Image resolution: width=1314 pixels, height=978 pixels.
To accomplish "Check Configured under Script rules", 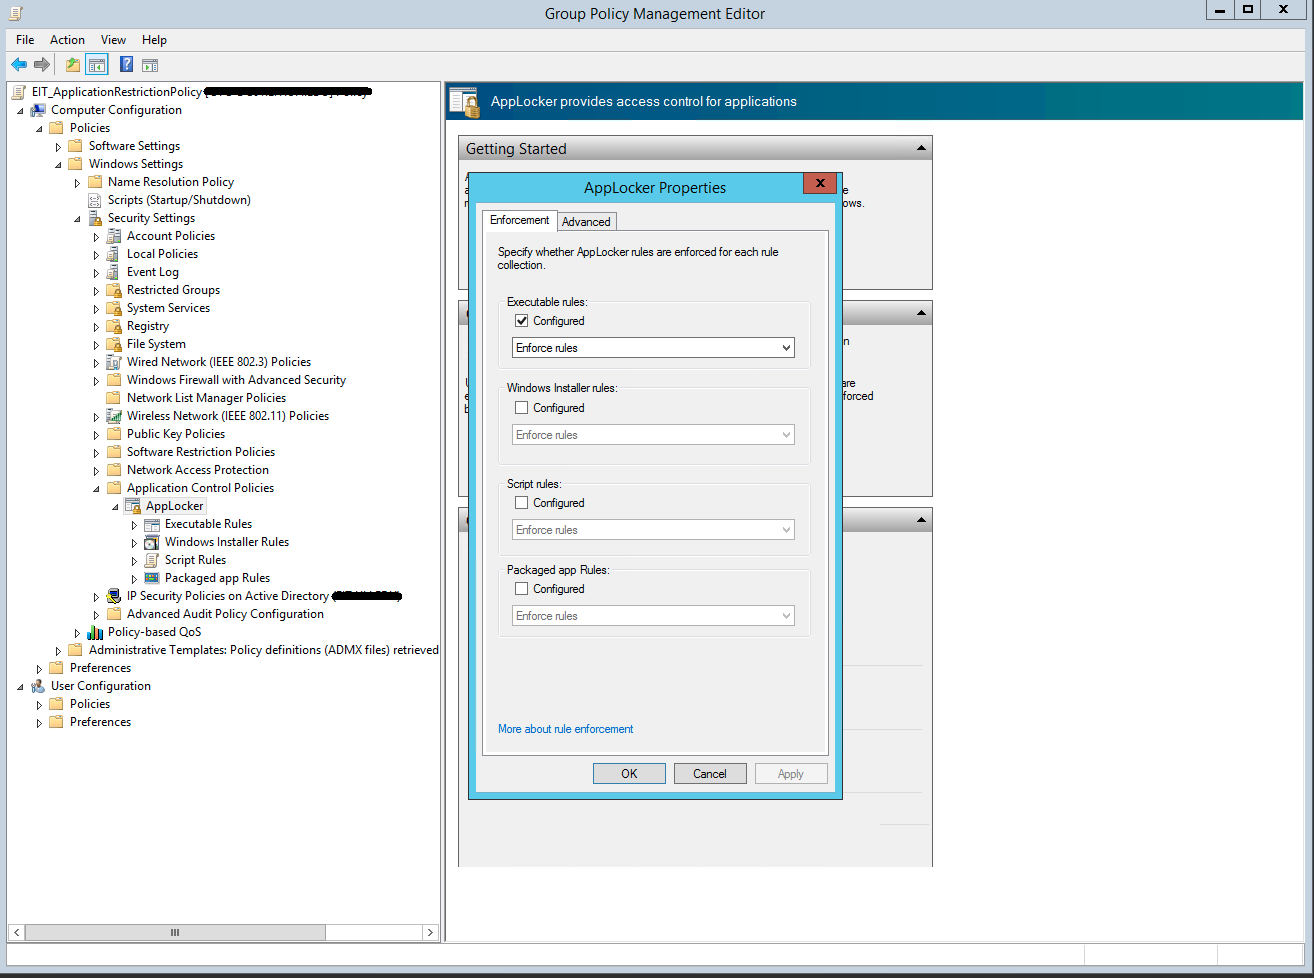I will pyautogui.click(x=521, y=503).
